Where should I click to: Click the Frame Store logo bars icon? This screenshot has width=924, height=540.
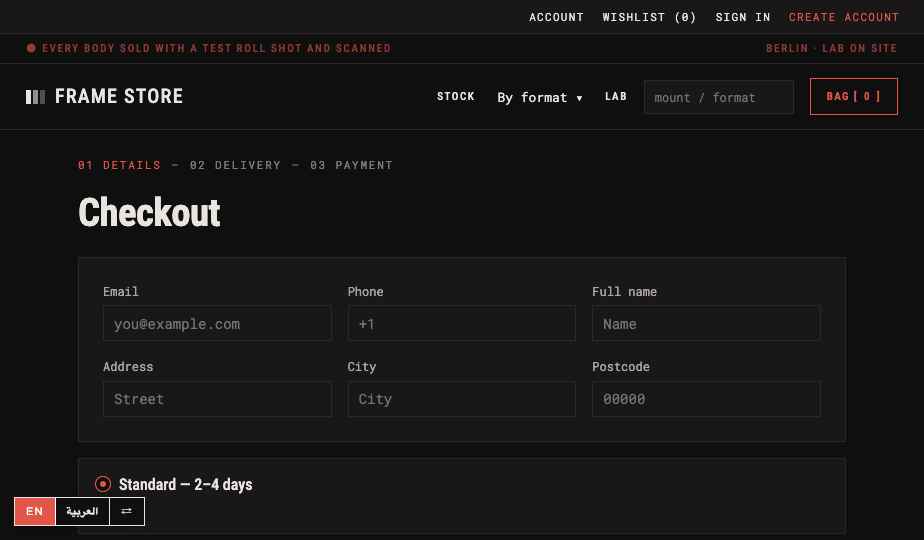pyautogui.click(x=35, y=97)
